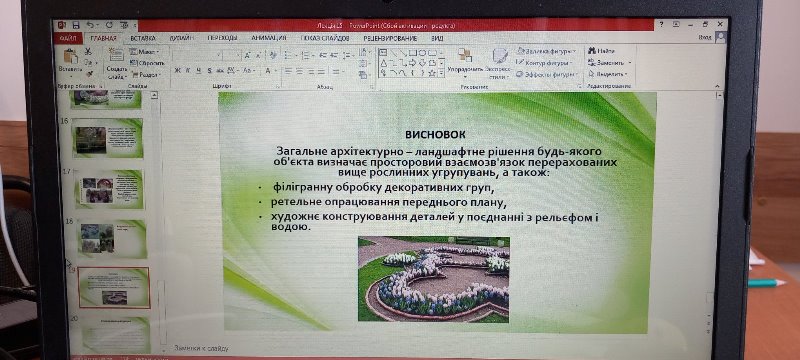Open the align text vertically icon
The image size is (800, 360).
pos(364,64)
